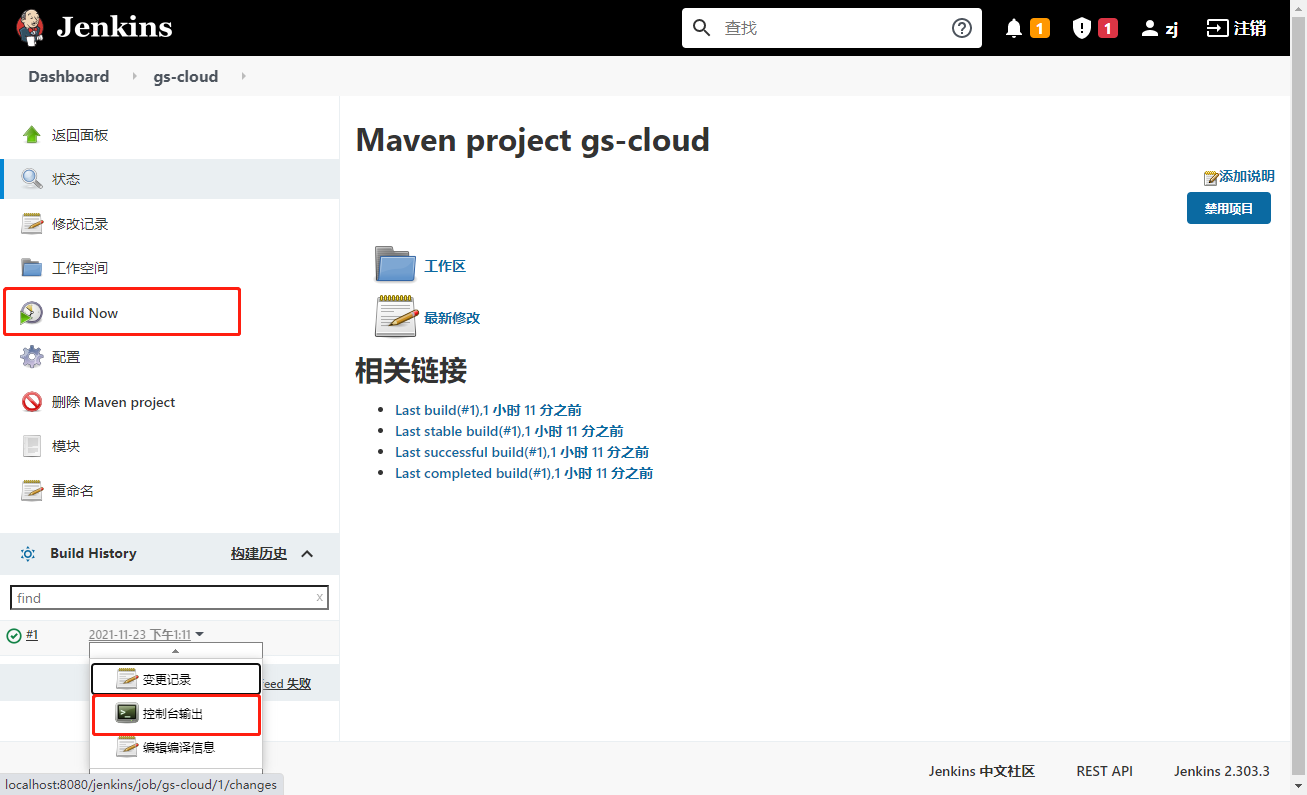1307x795 pixels.
Task: Click the Build Now clock icon
Action: pos(32,313)
